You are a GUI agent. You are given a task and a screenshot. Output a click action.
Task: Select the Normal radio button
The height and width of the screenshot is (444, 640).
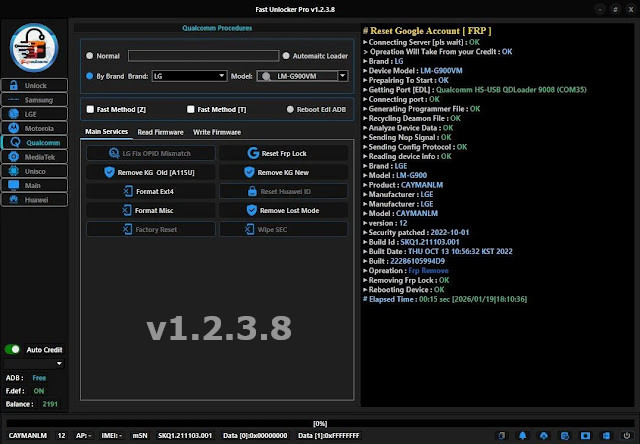tap(90, 56)
